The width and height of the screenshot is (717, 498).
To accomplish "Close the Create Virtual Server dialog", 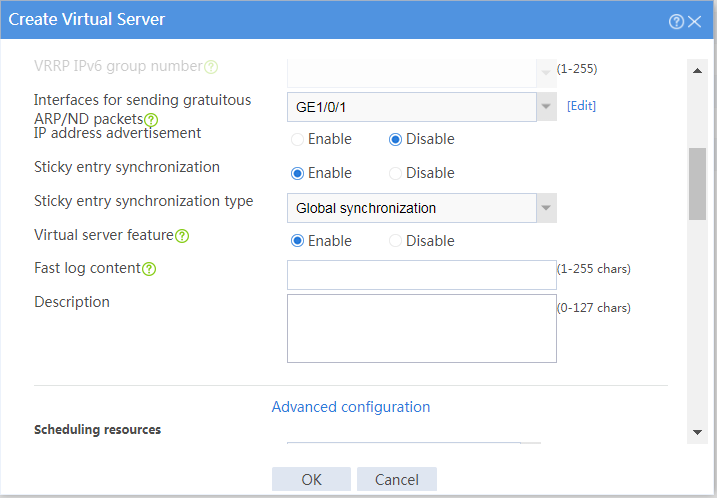I will [695, 21].
